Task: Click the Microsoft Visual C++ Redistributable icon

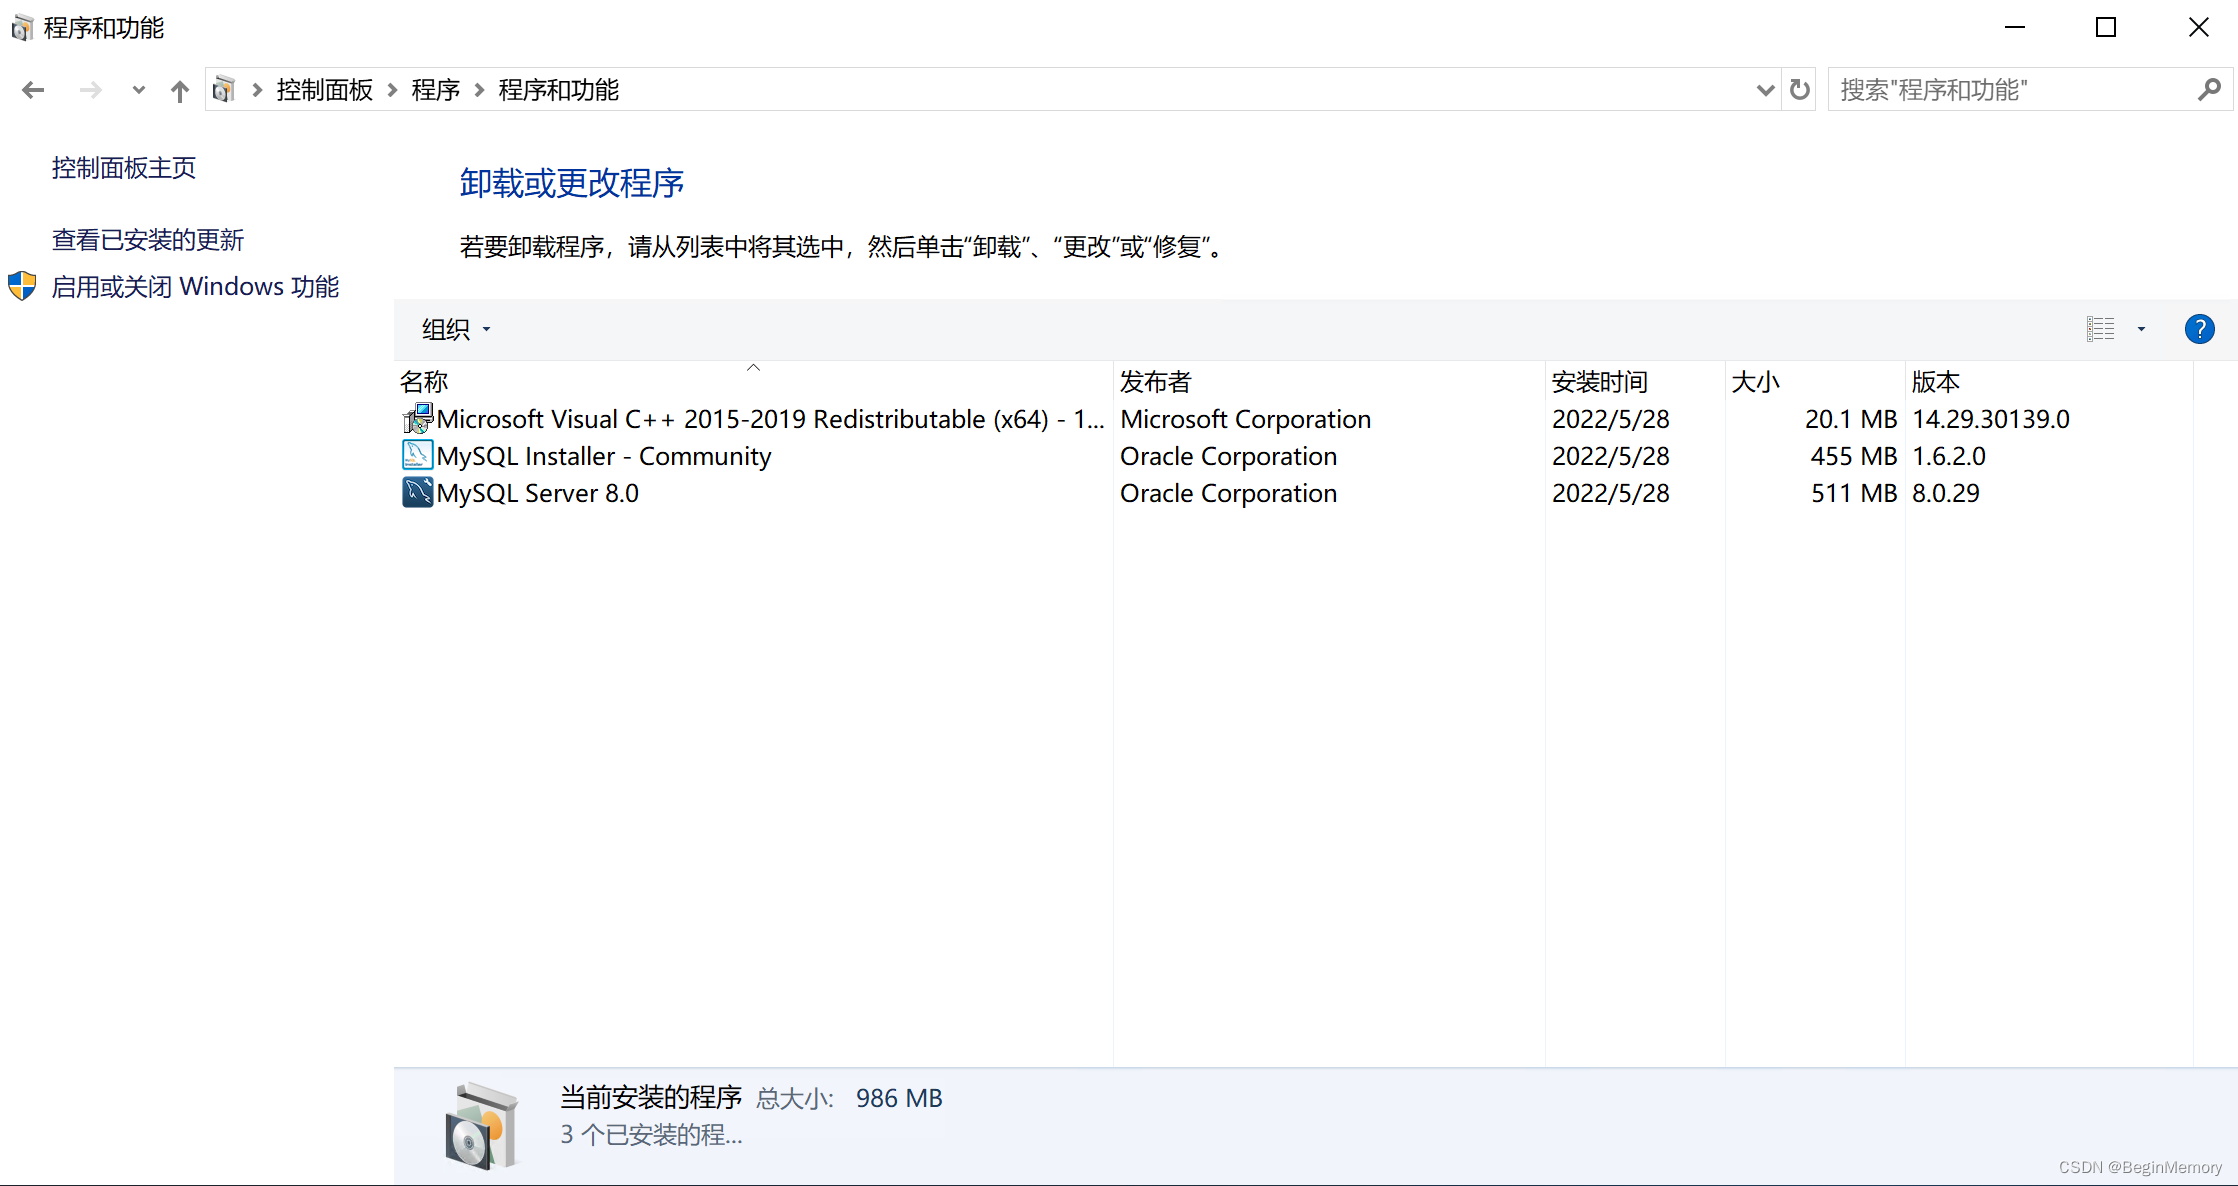Action: click(x=417, y=418)
